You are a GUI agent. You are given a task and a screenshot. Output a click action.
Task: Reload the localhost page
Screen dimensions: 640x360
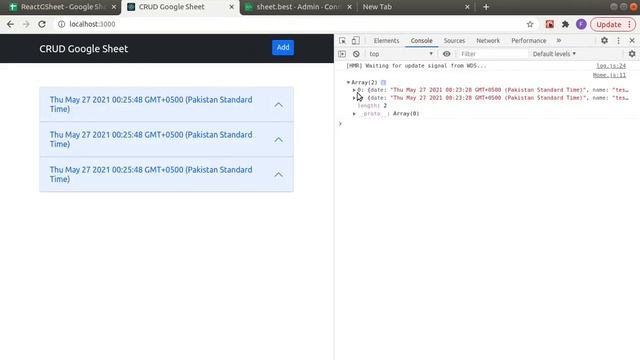42,24
